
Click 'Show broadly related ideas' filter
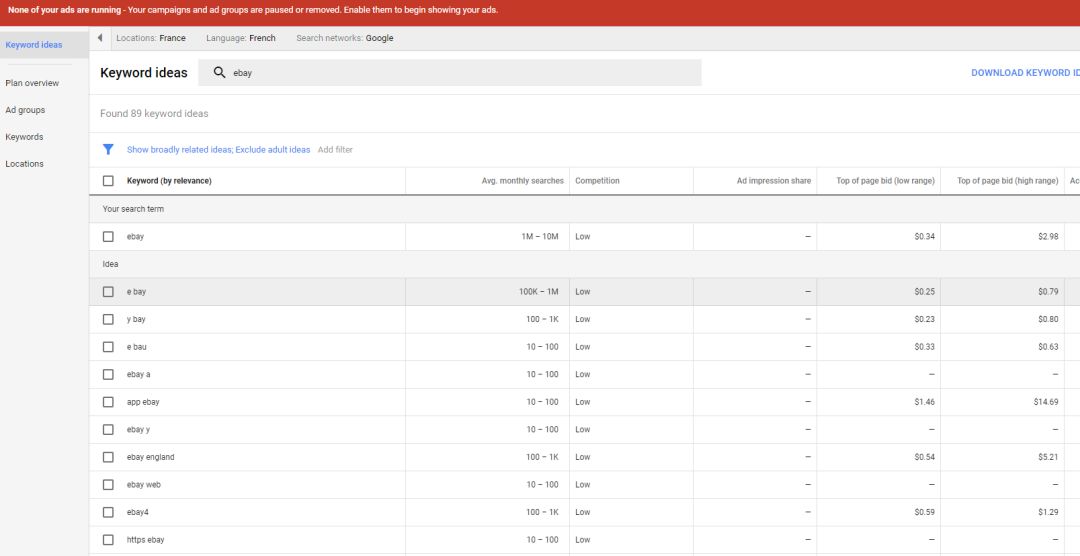(179, 150)
